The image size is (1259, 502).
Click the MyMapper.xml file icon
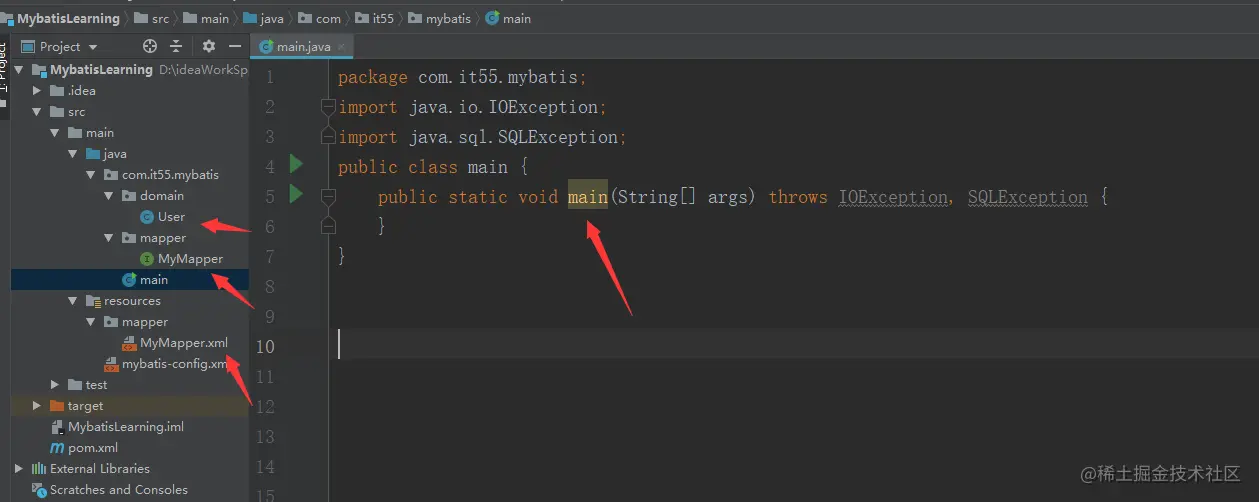(129, 343)
